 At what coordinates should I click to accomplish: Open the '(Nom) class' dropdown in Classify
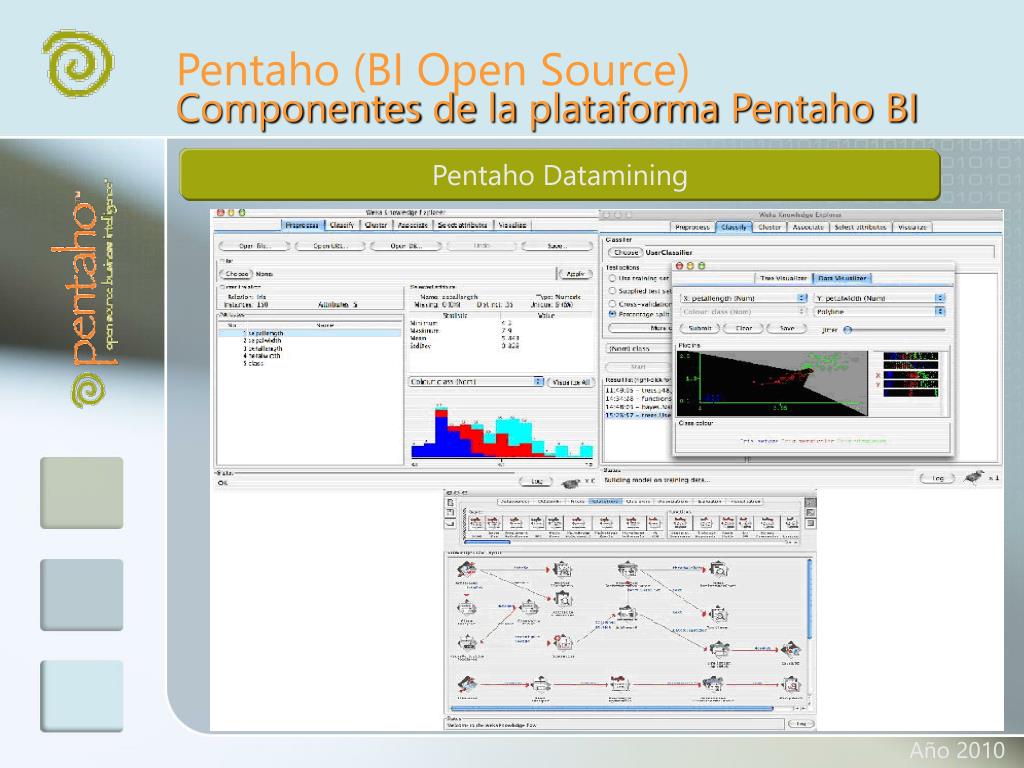coord(638,349)
